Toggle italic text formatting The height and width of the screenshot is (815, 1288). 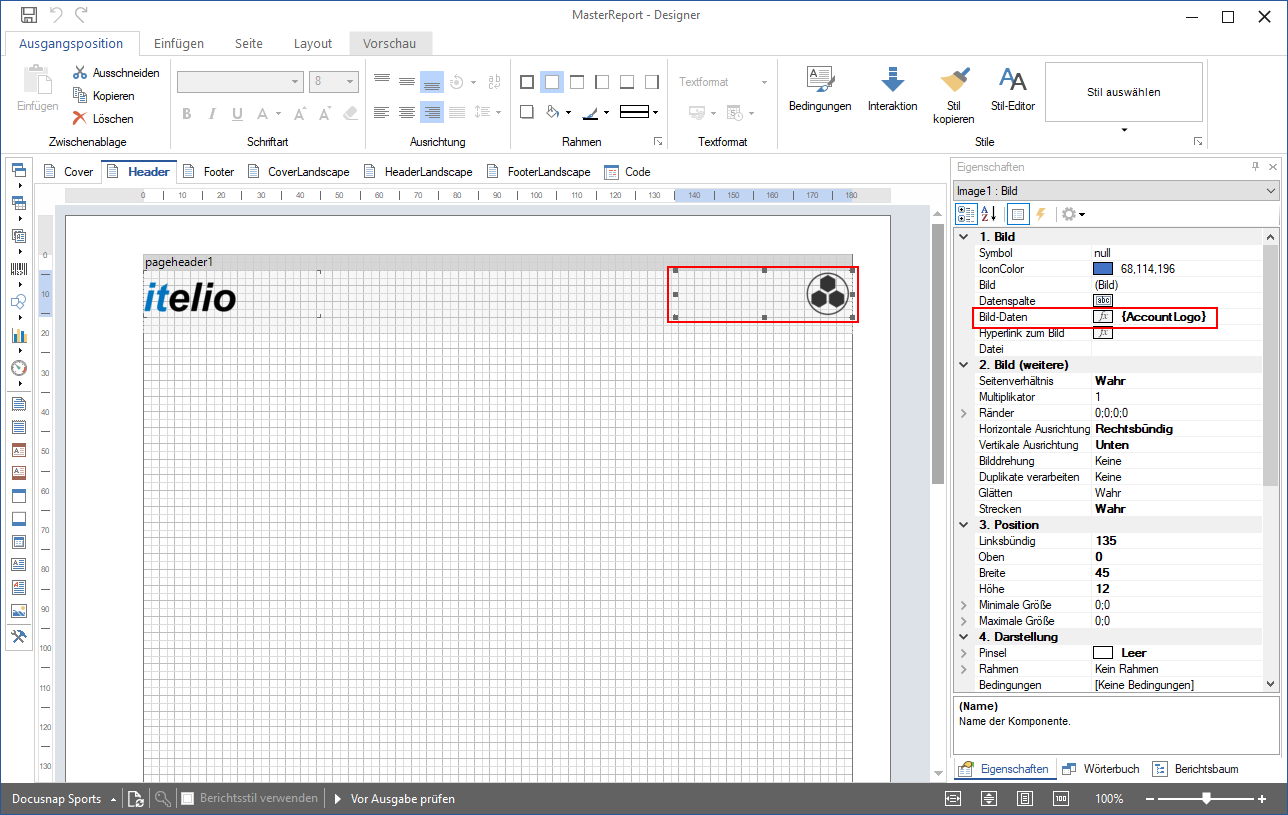point(212,113)
